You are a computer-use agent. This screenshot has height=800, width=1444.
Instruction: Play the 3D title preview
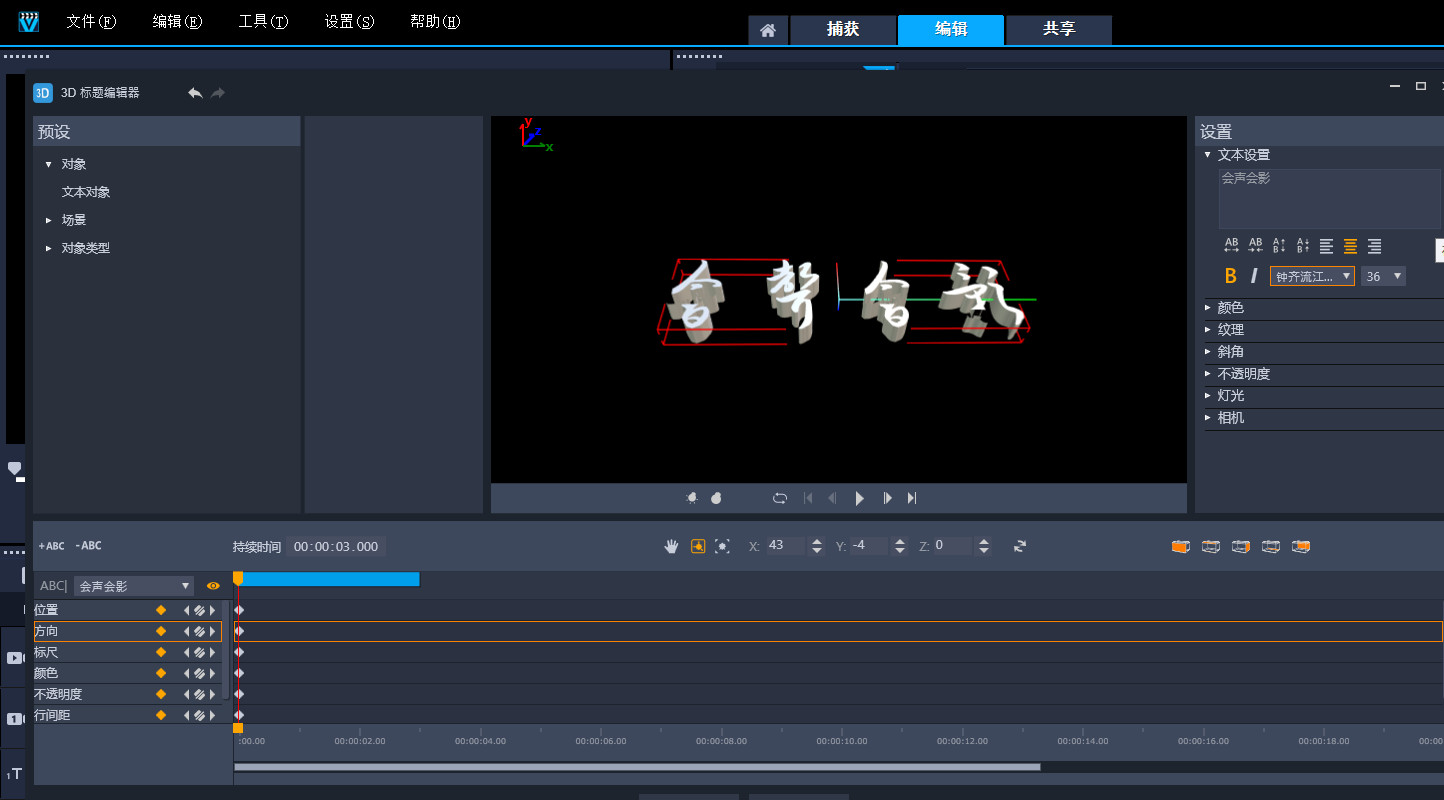point(859,498)
